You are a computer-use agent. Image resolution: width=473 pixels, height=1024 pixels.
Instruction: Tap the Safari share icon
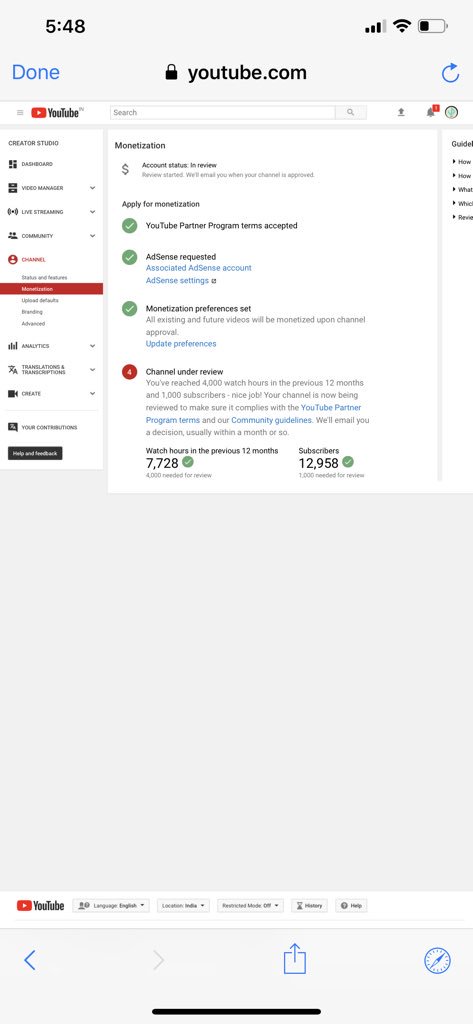pos(295,959)
